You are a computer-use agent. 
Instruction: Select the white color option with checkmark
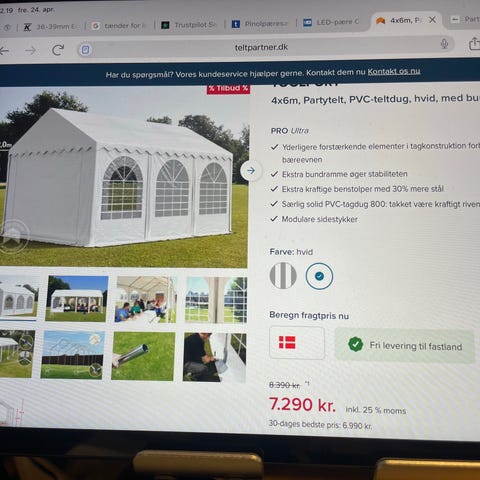[319, 276]
